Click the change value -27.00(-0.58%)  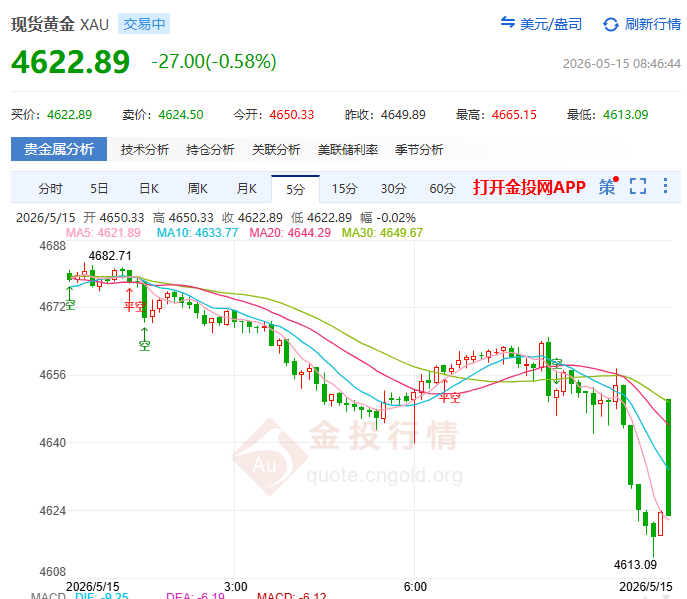(x=214, y=62)
